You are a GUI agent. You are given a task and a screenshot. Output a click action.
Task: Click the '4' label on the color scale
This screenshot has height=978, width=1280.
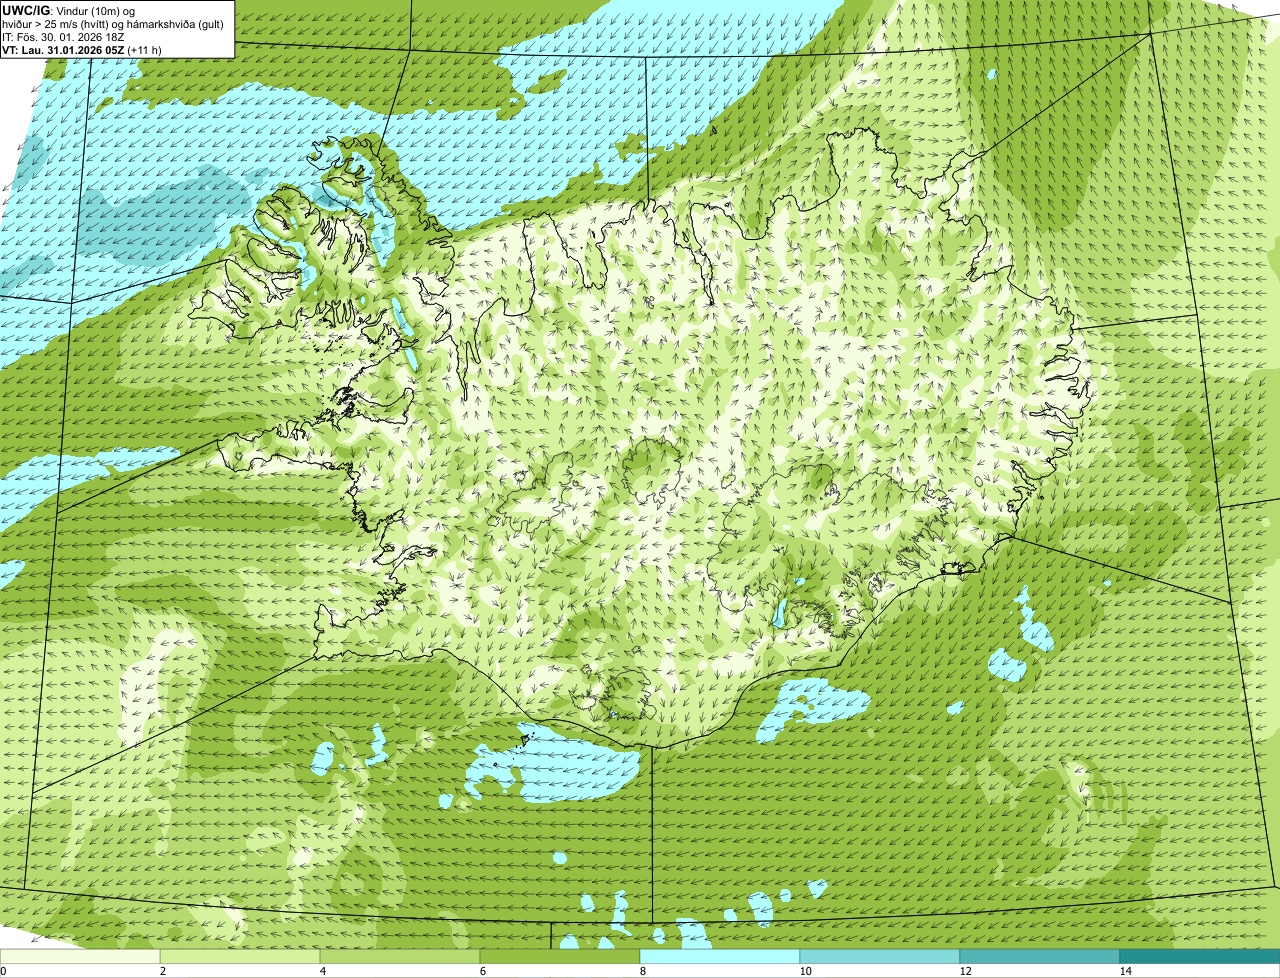pyautogui.click(x=322, y=971)
